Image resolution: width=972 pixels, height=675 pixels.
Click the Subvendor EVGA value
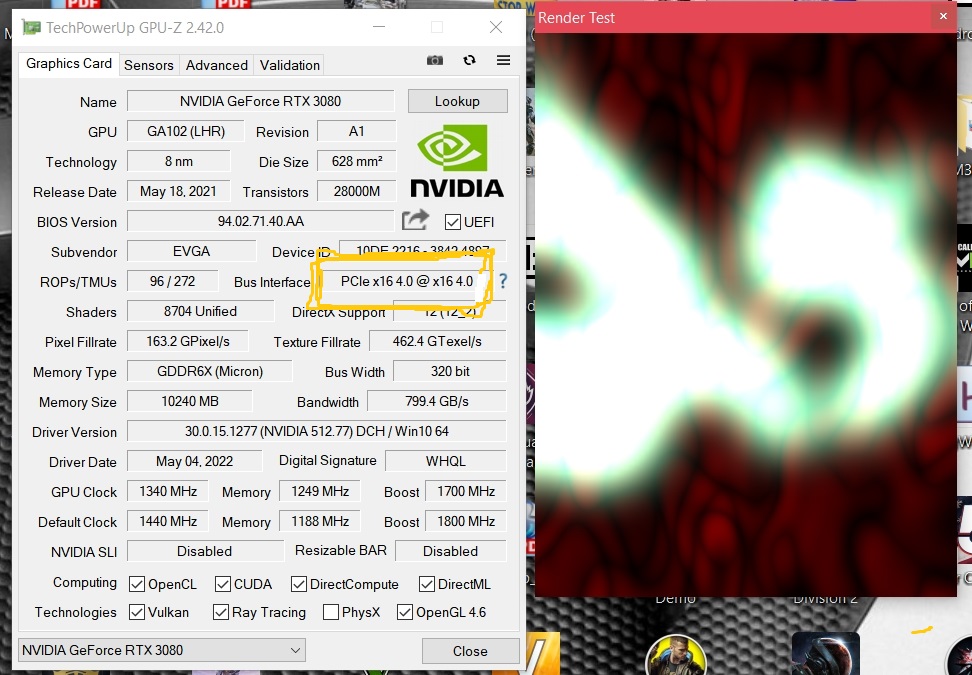192,252
